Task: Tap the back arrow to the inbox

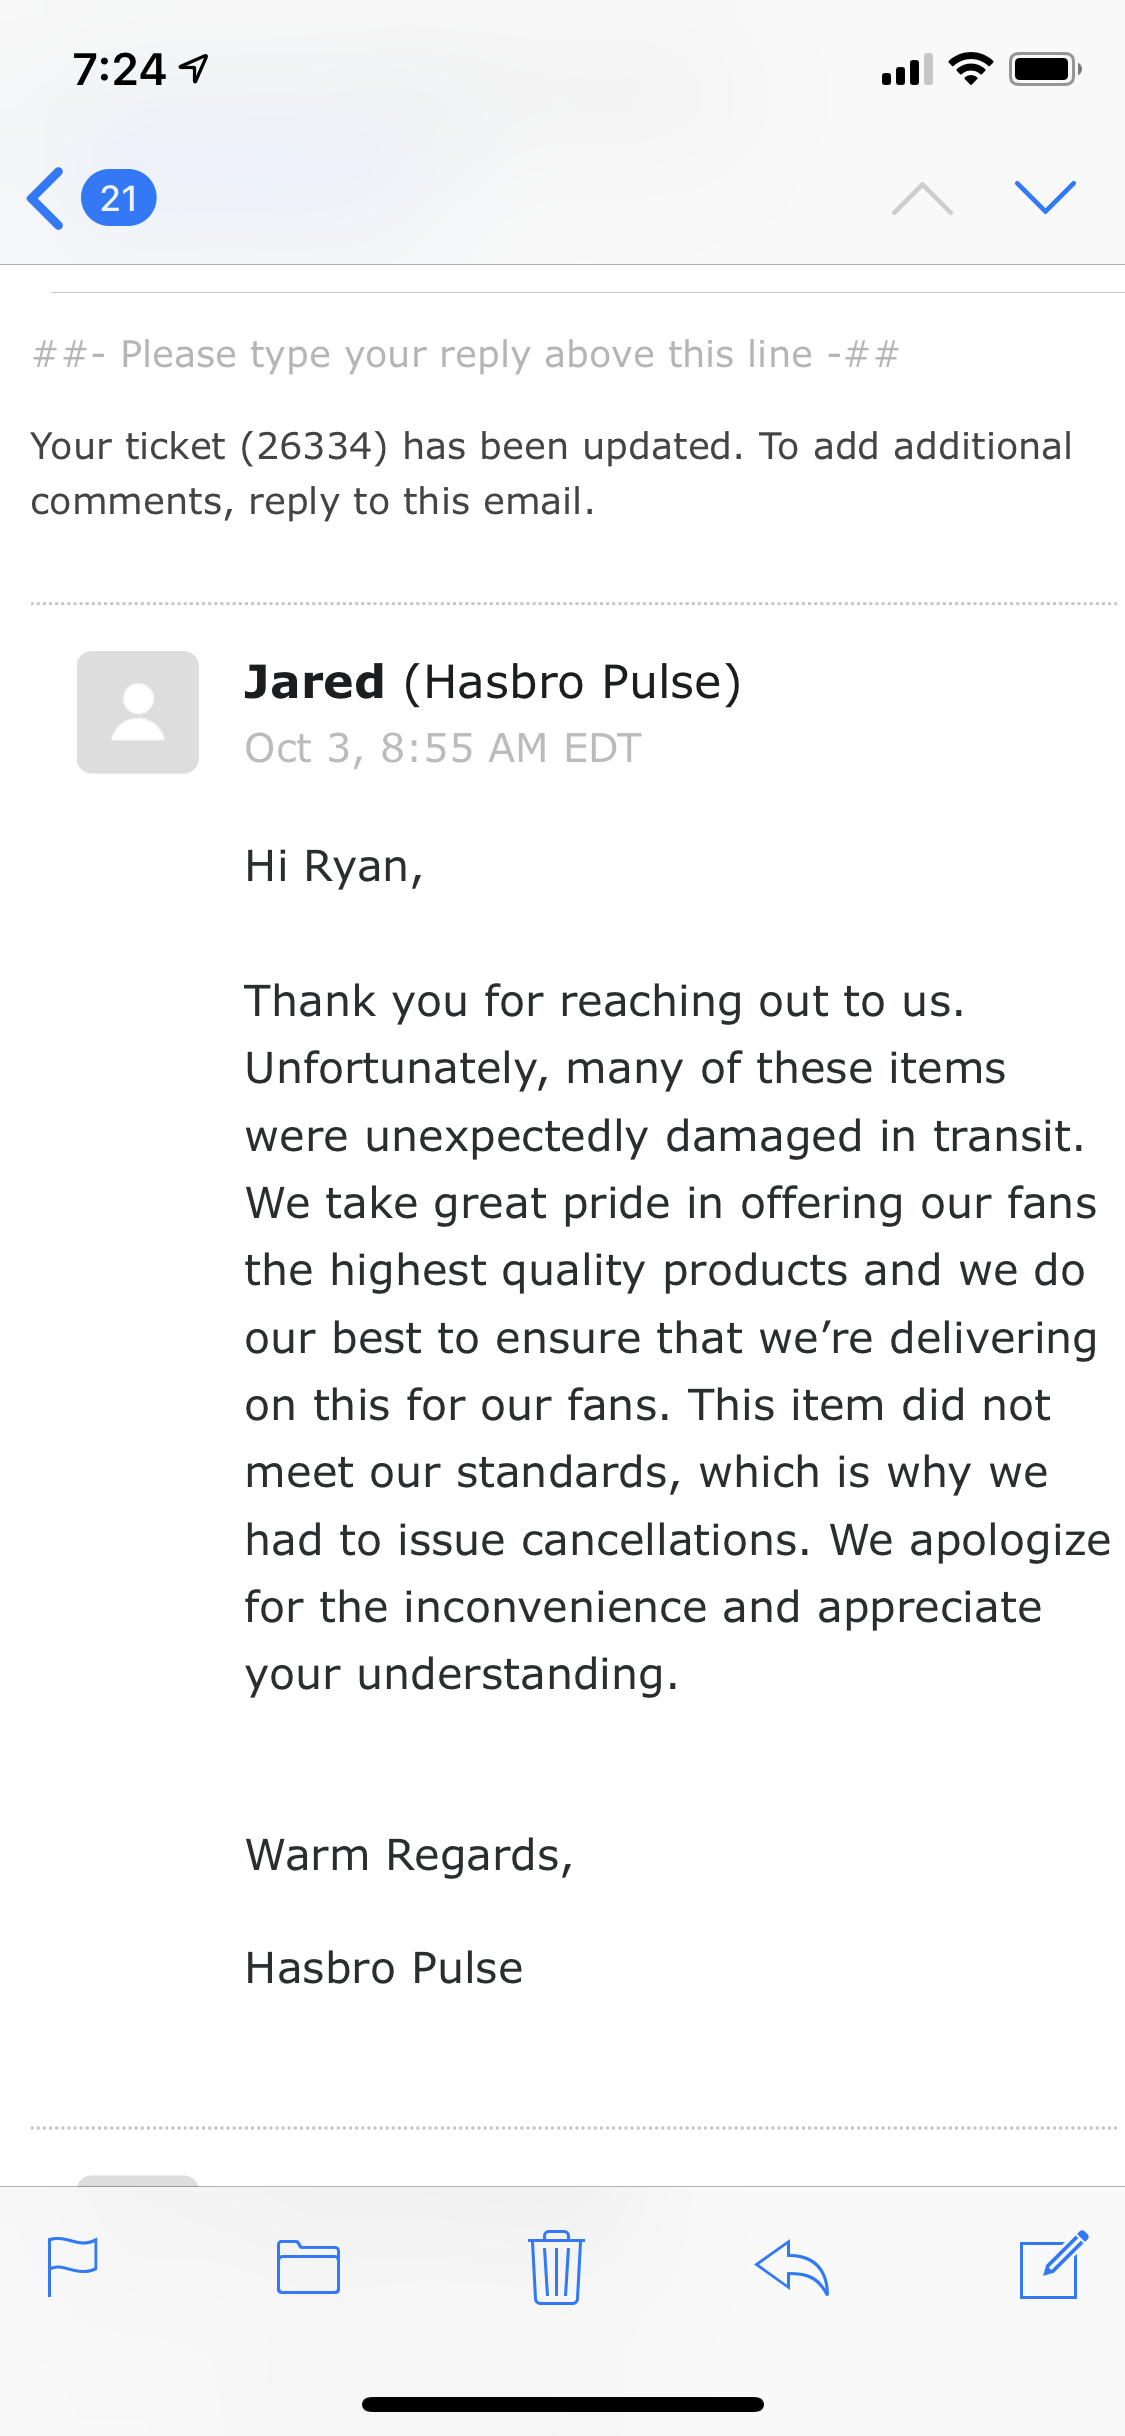Action: click(46, 198)
